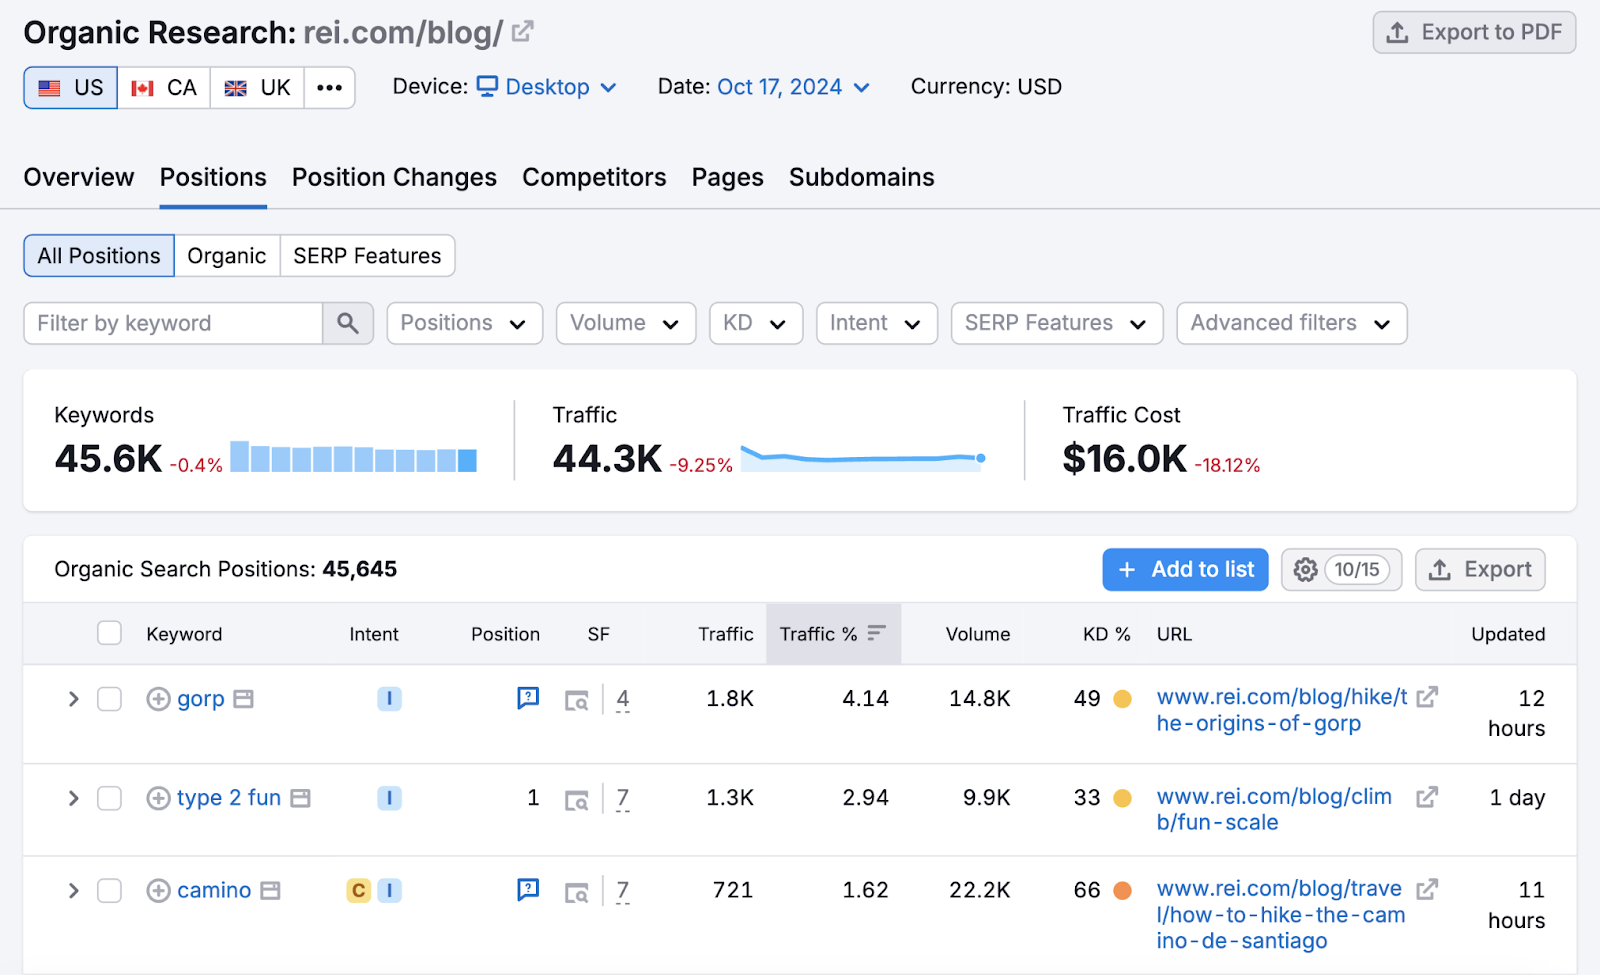Check the select-all checkbox in table header

click(109, 633)
